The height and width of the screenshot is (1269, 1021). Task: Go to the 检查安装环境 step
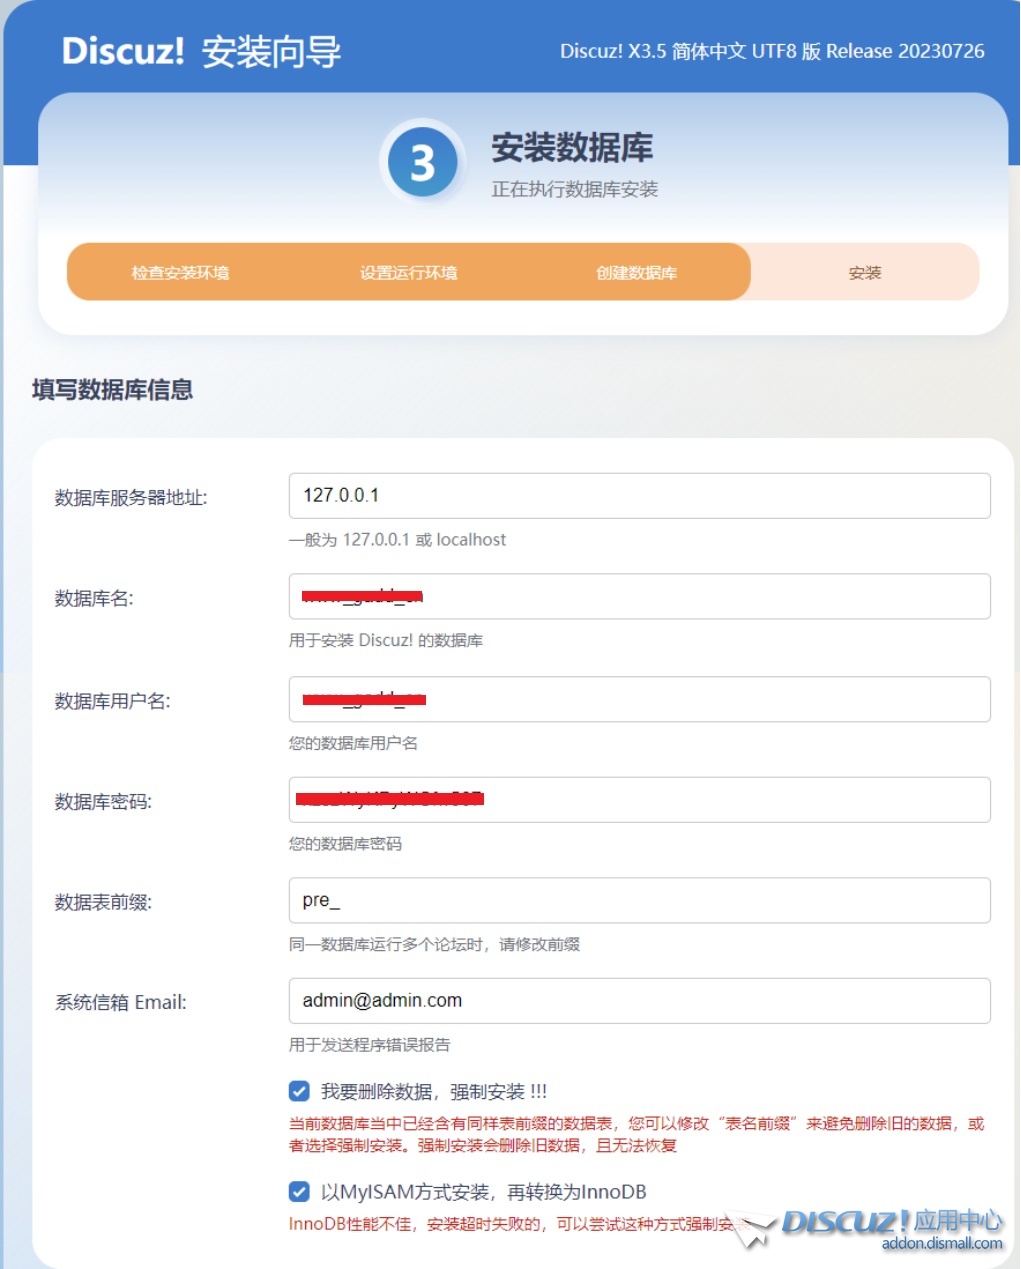180,272
